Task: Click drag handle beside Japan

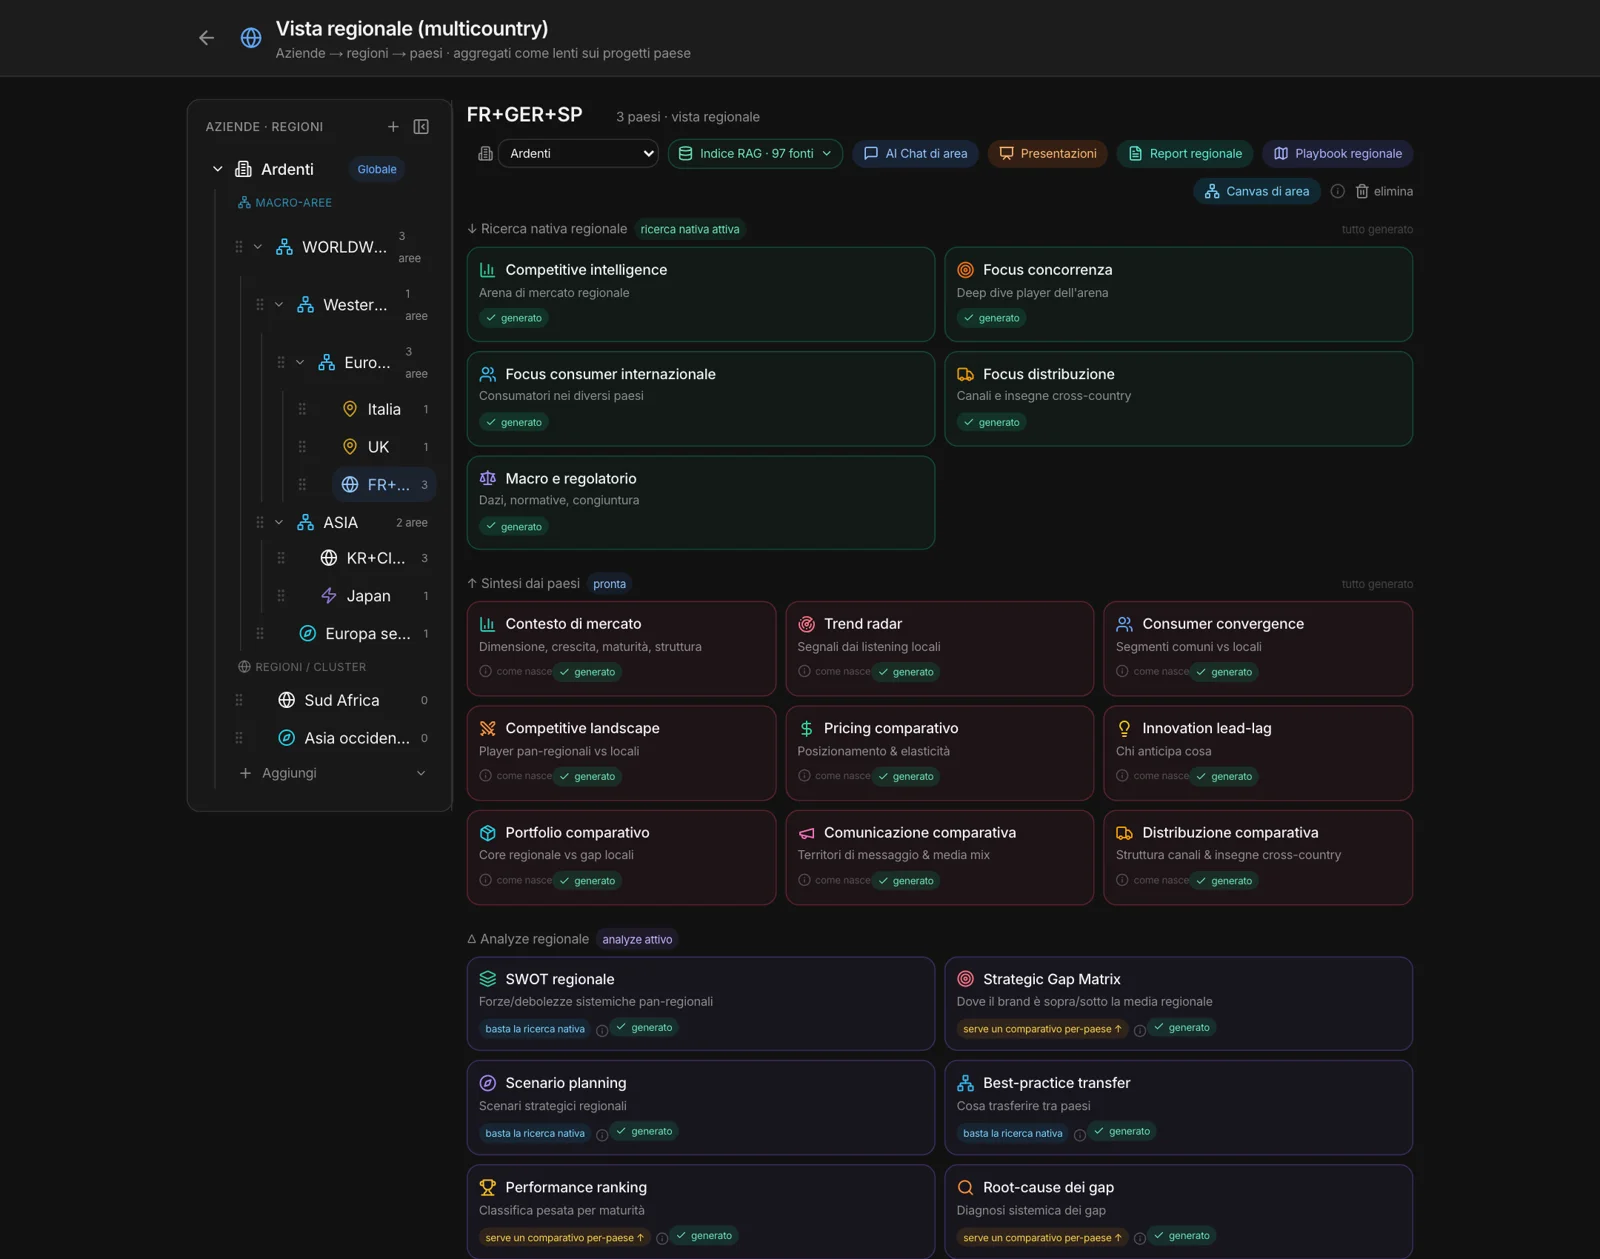Action: [281, 596]
